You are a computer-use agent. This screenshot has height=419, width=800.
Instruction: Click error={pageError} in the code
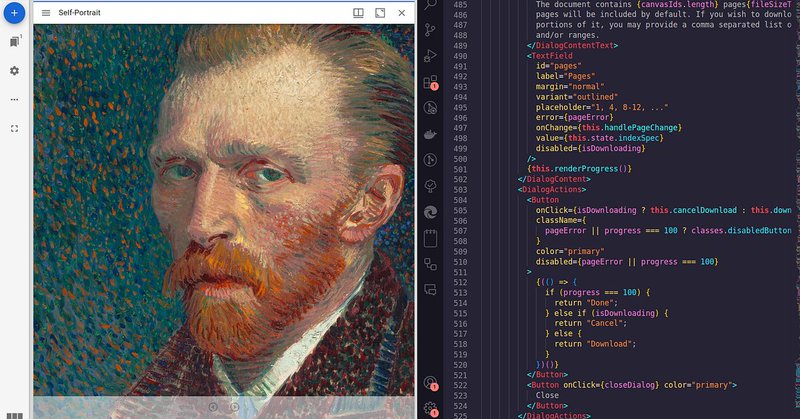click(x=574, y=117)
